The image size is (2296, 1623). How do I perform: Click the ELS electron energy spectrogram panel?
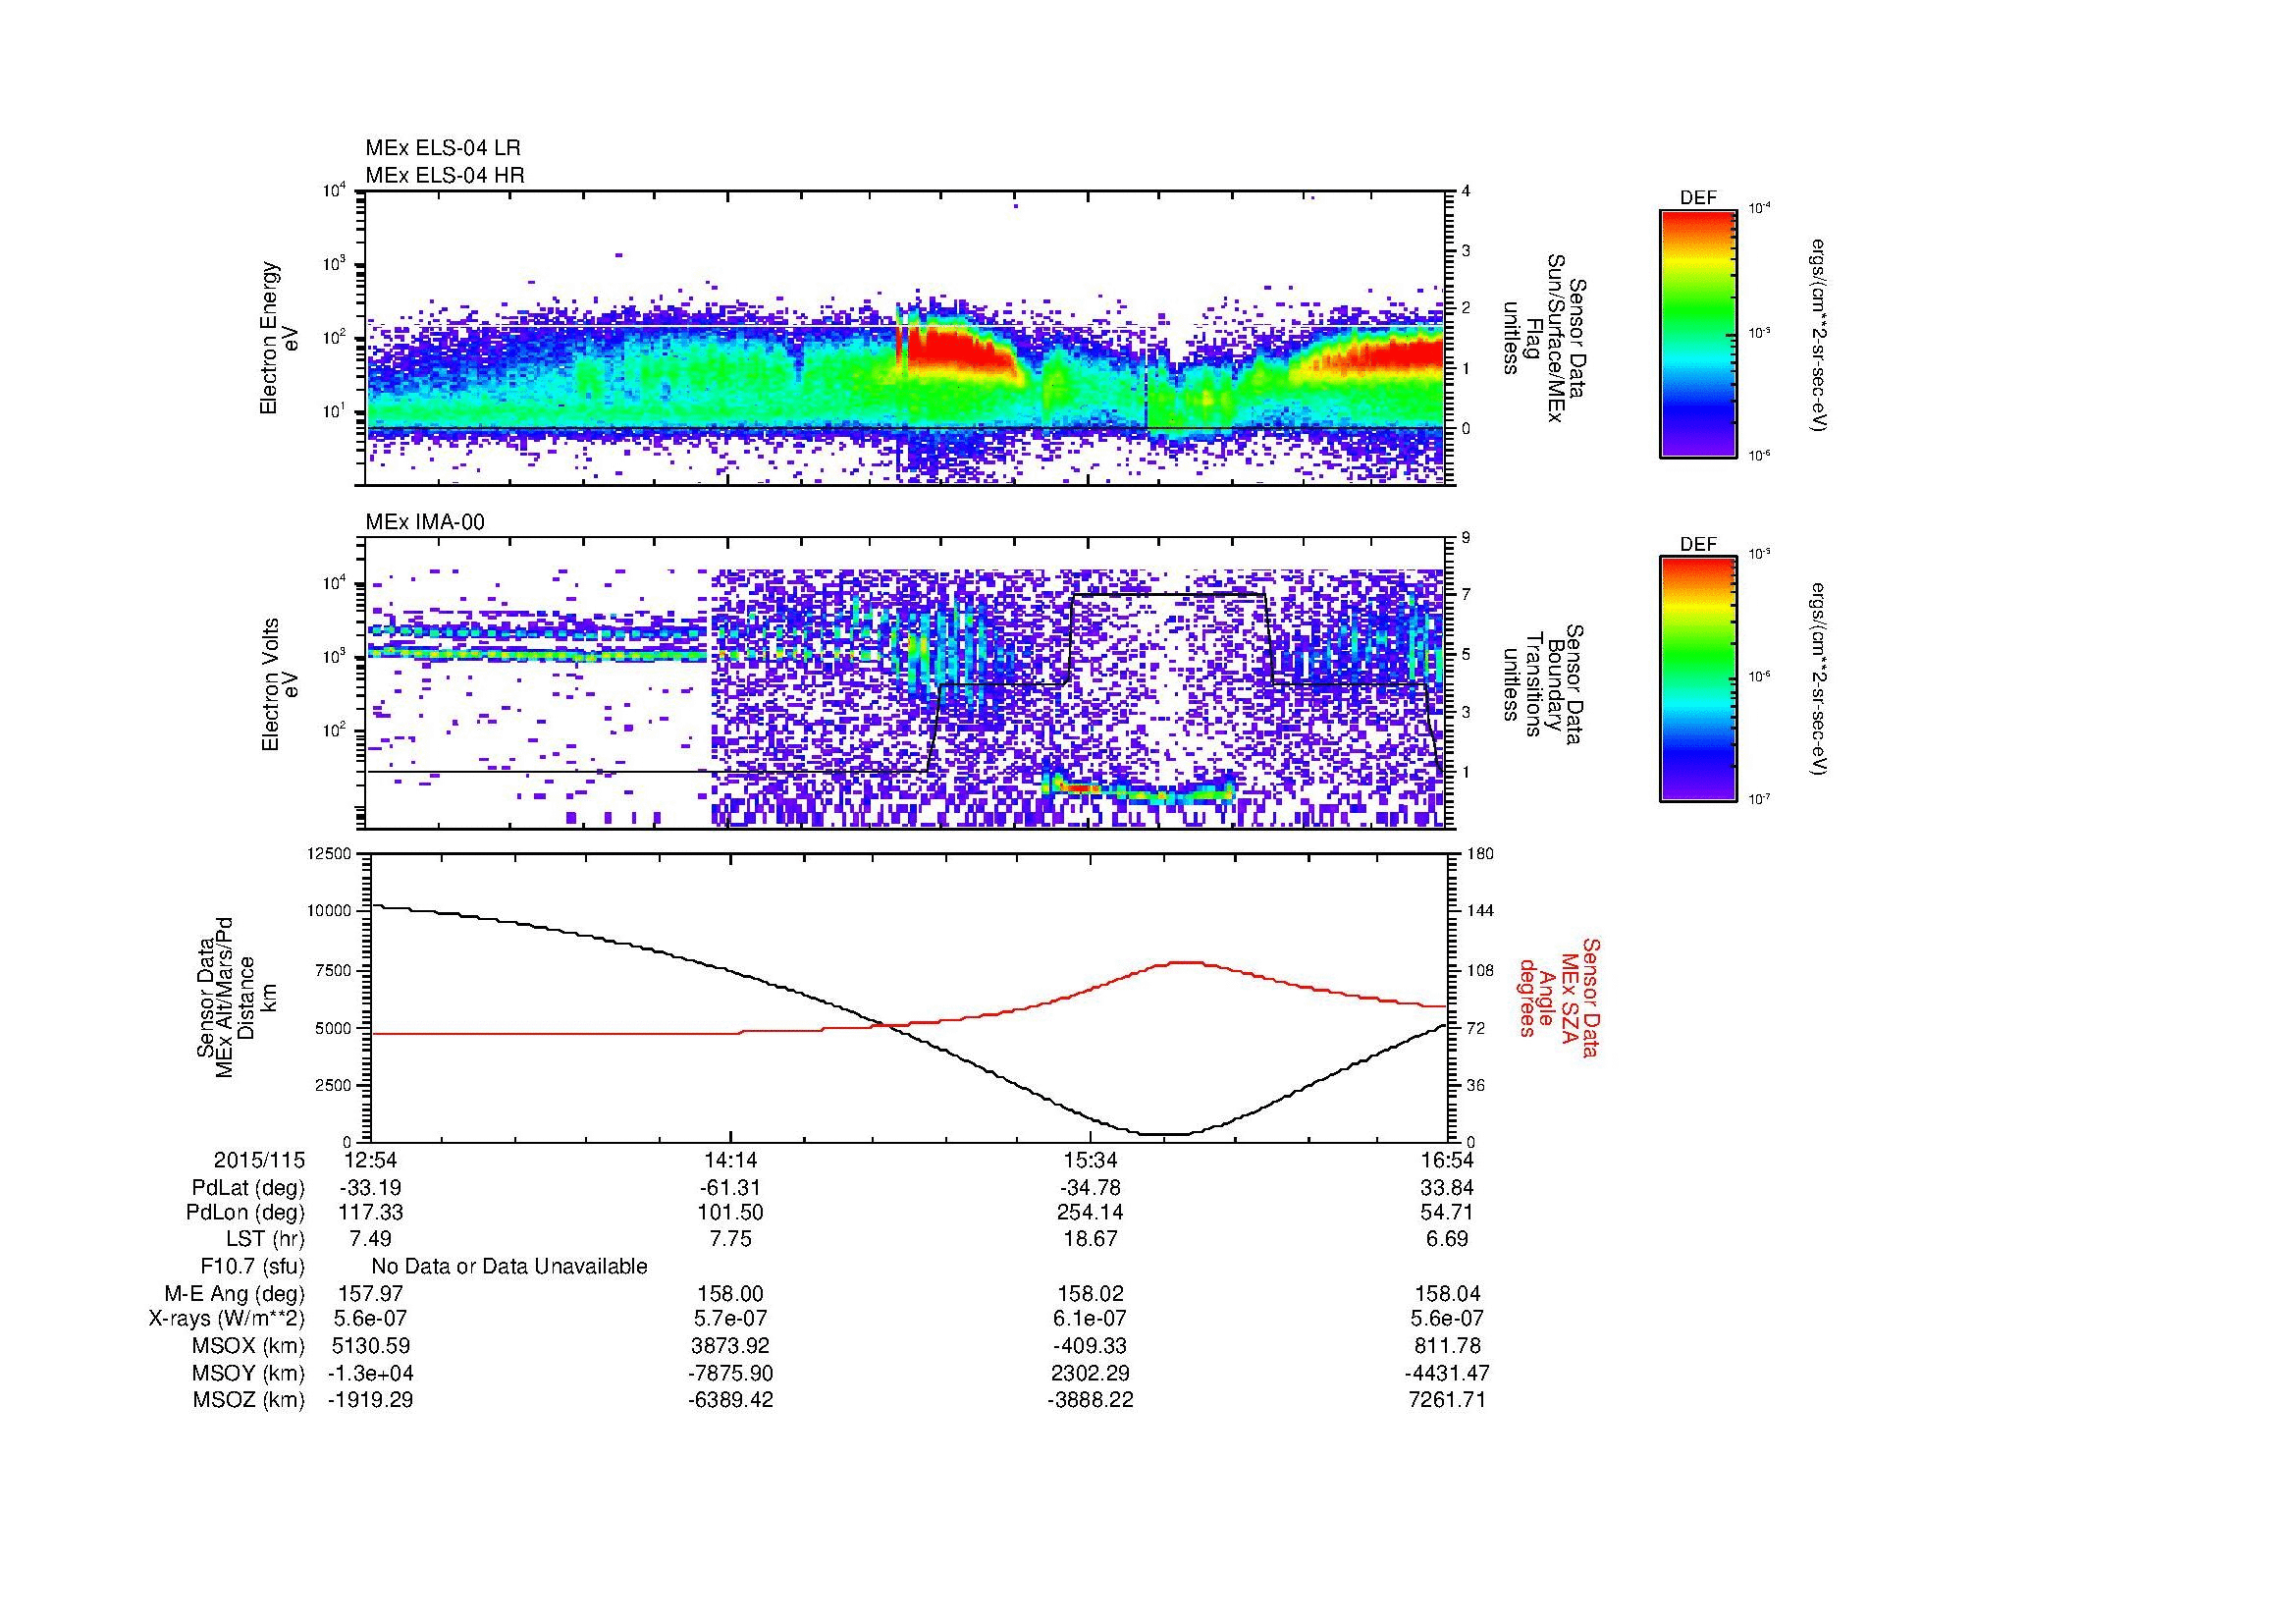coord(906,338)
